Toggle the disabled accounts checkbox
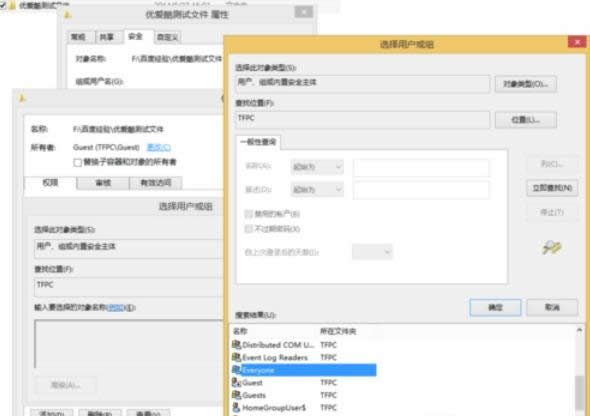Screen dimensions: 590x416 point(248,214)
